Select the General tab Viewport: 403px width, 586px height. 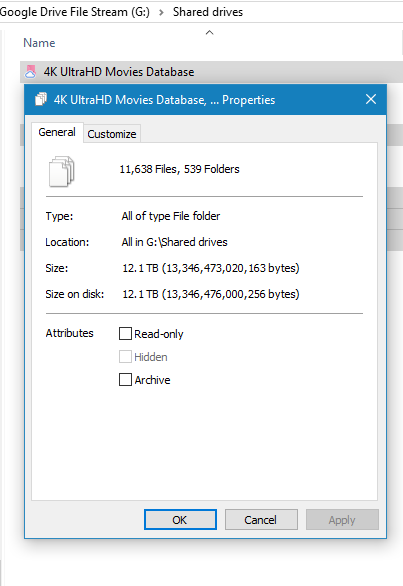pyautogui.click(x=57, y=132)
